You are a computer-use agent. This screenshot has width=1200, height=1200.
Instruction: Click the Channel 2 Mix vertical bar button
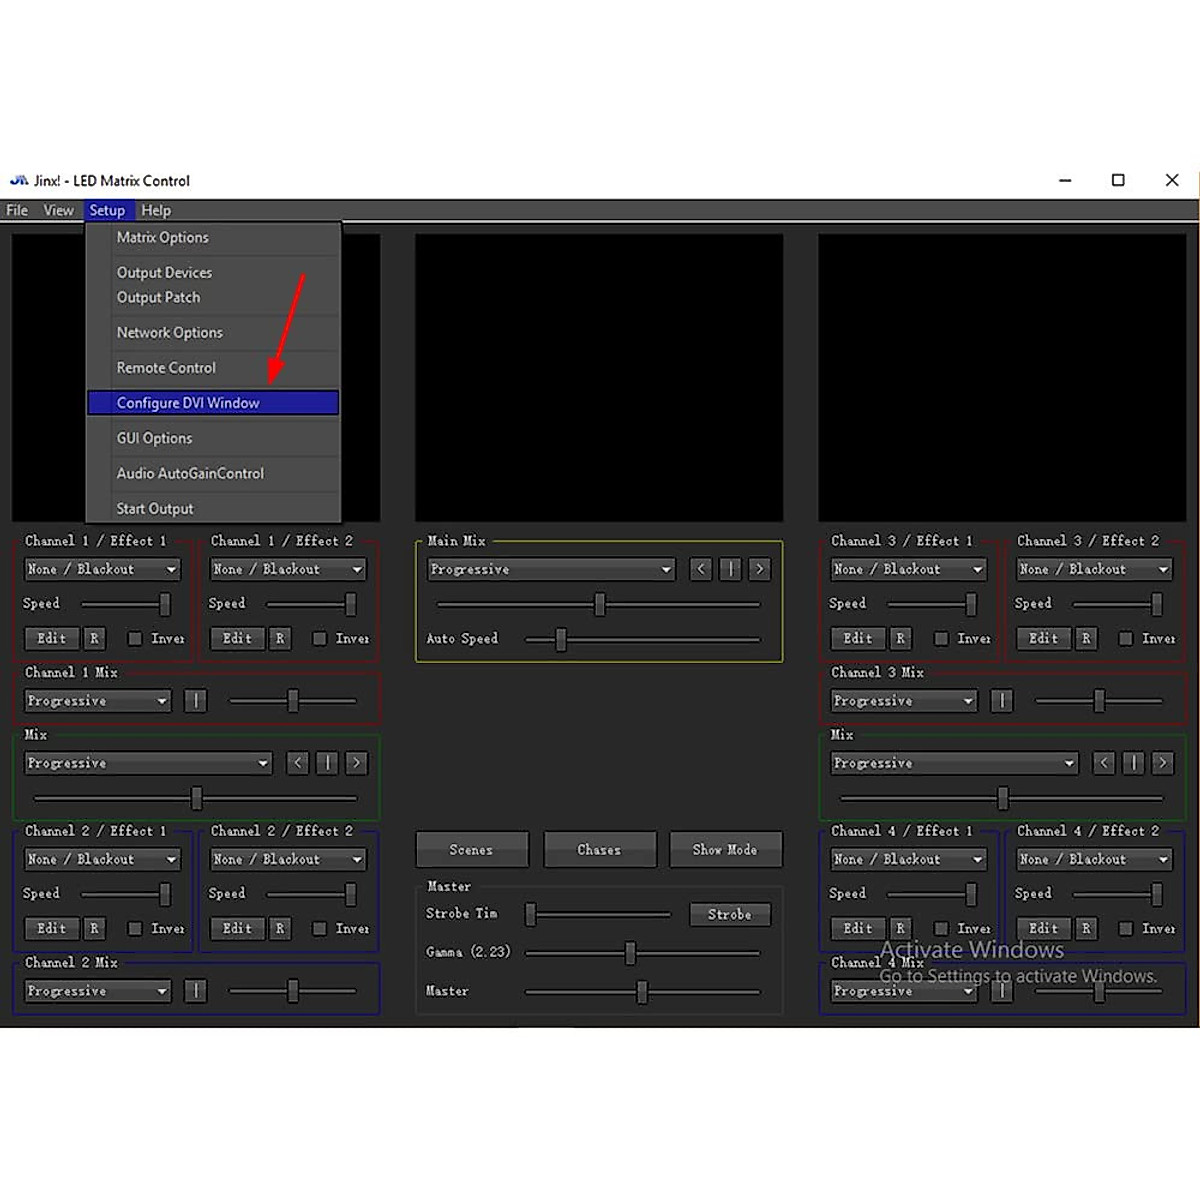(x=196, y=991)
